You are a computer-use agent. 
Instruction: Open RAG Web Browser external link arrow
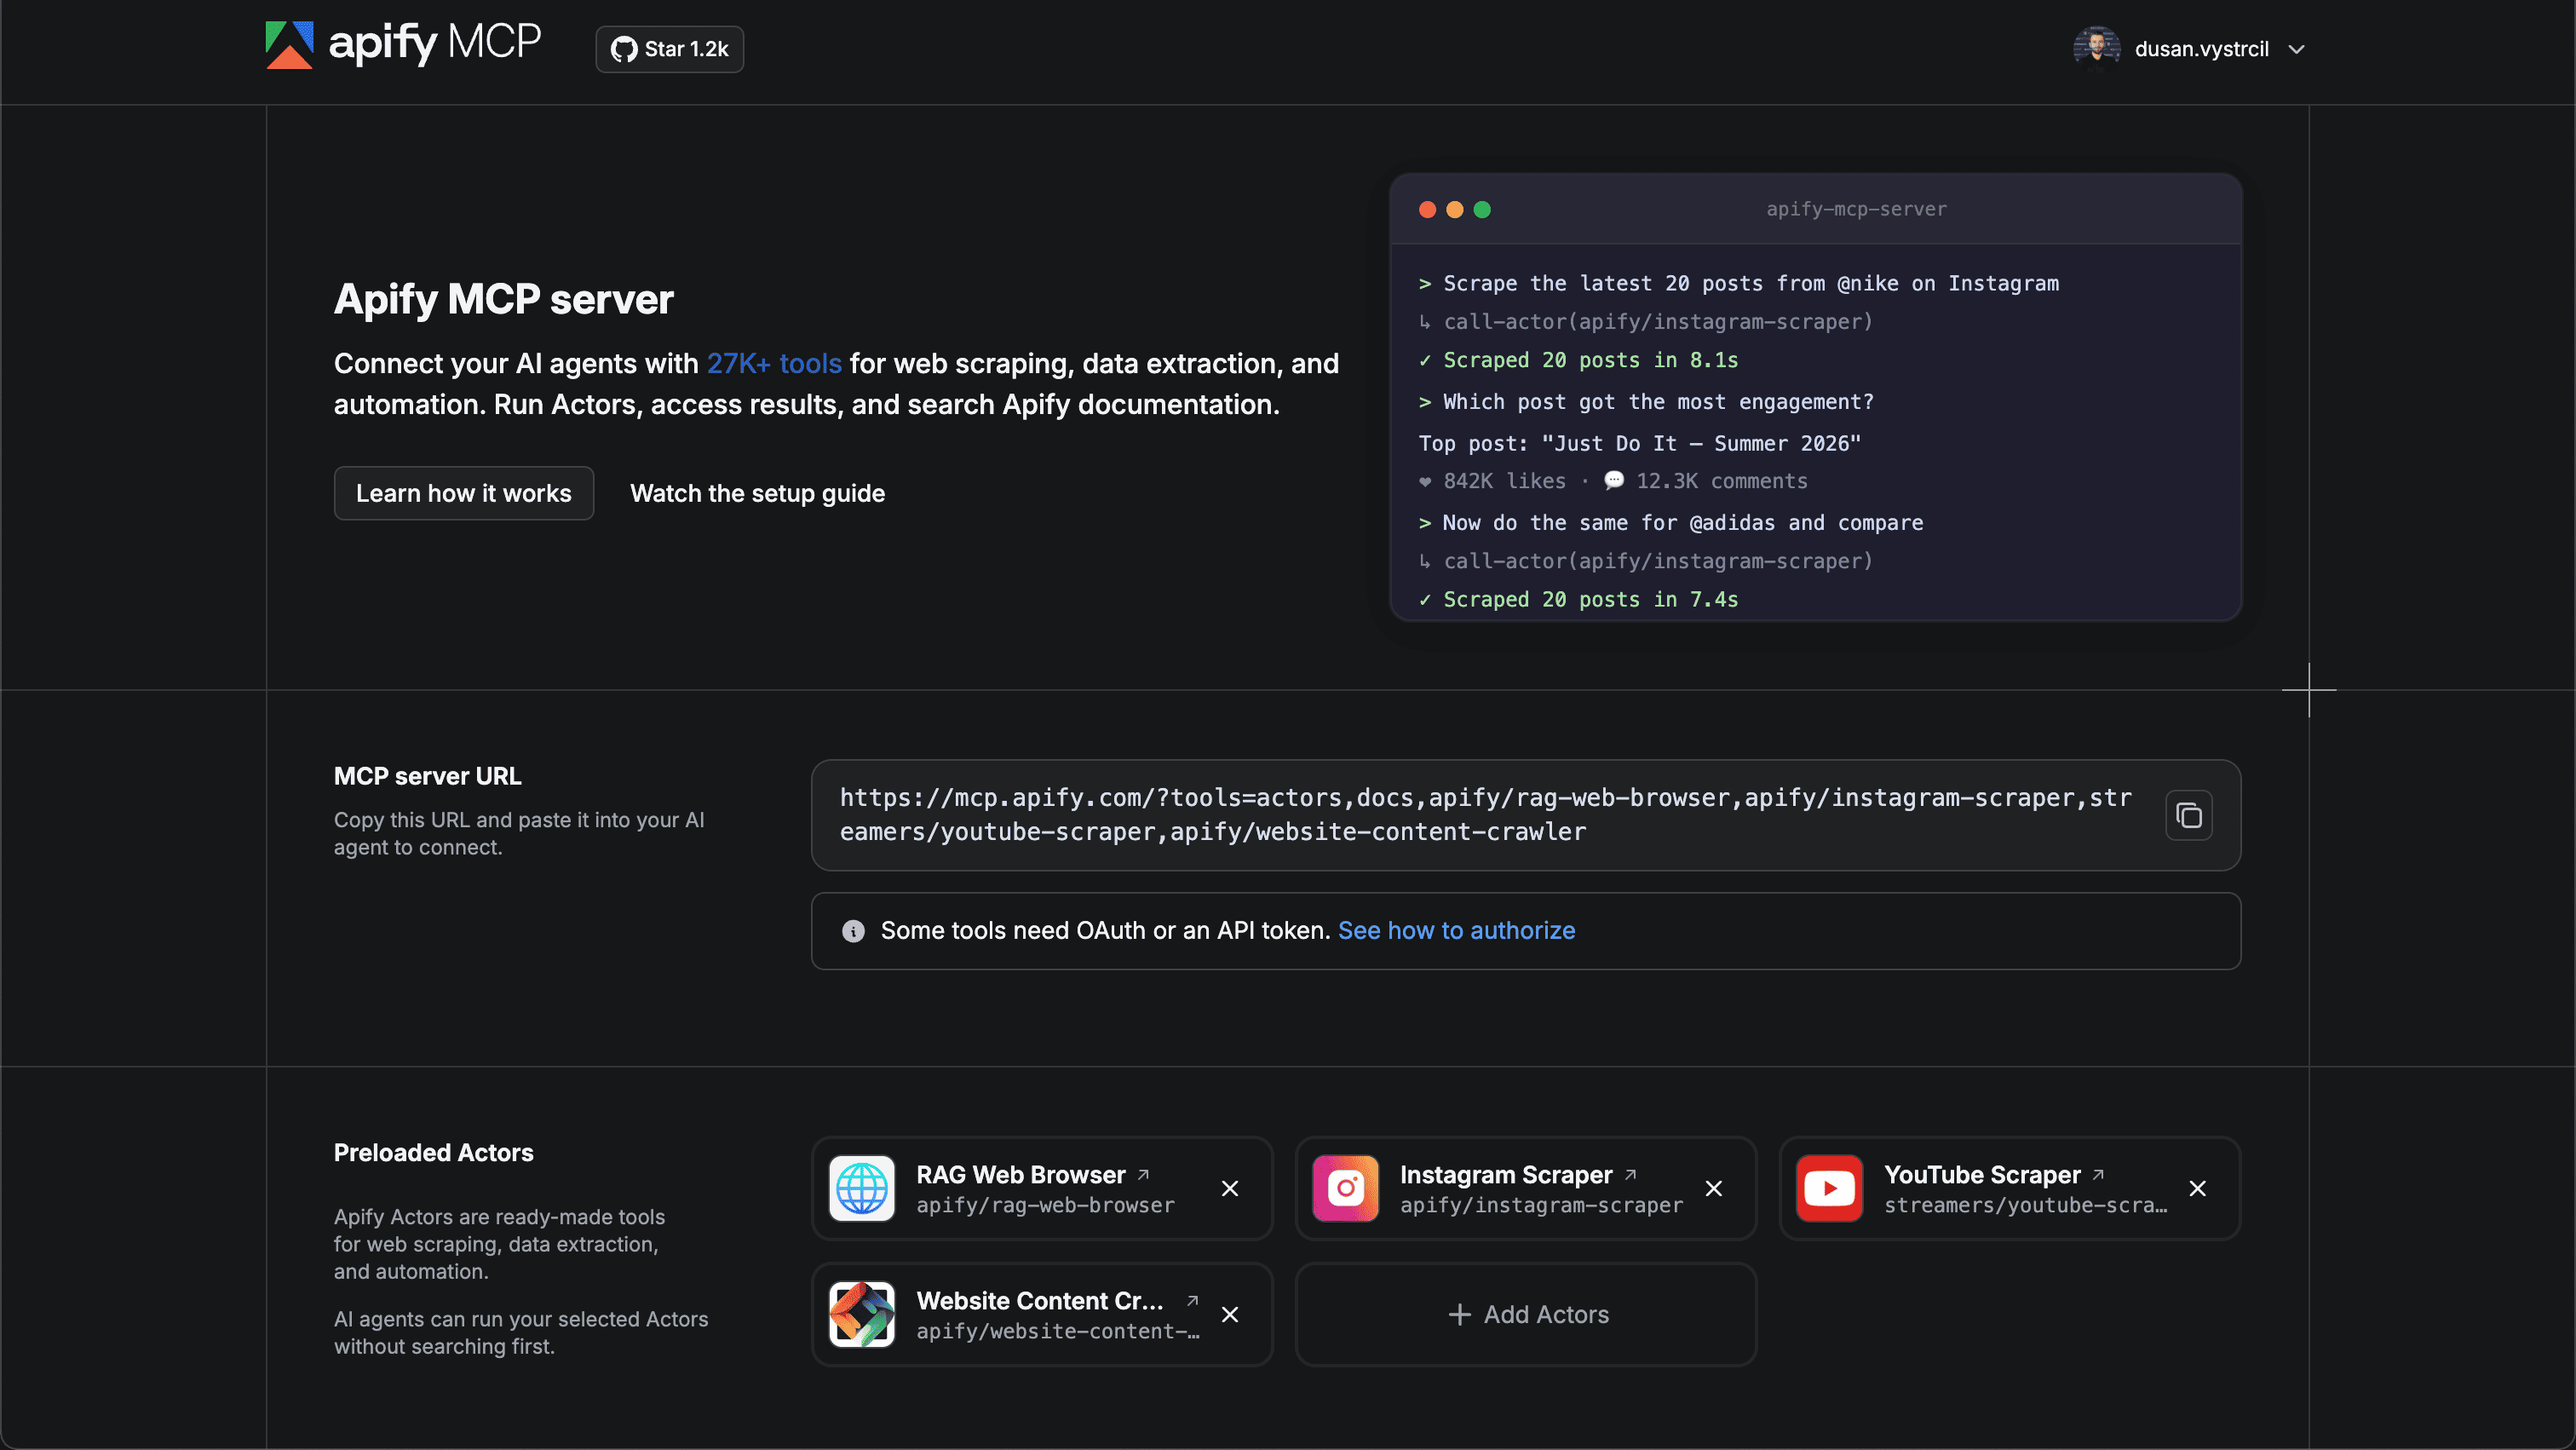tap(1144, 1174)
